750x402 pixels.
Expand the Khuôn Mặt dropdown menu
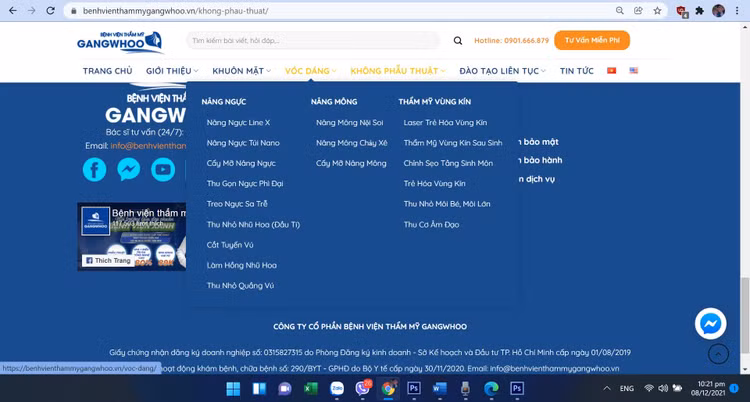[241, 71]
